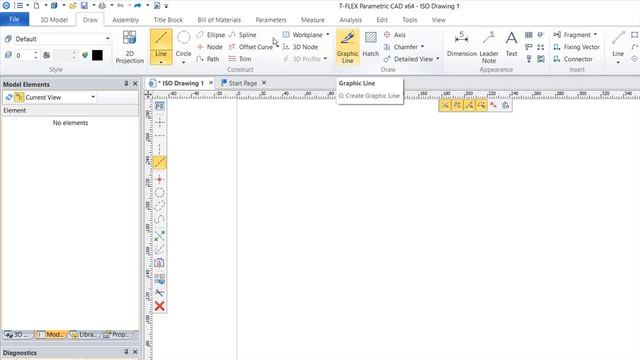640x360 pixels.
Task: Open the Current View dropdown
Action: tap(93, 97)
